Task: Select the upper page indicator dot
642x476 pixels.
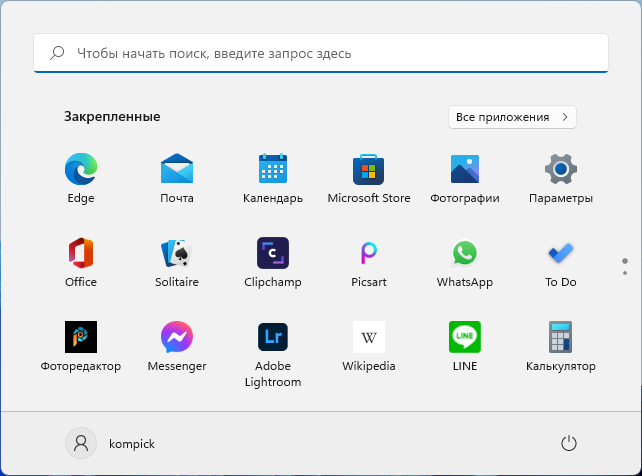Action: tap(625, 261)
